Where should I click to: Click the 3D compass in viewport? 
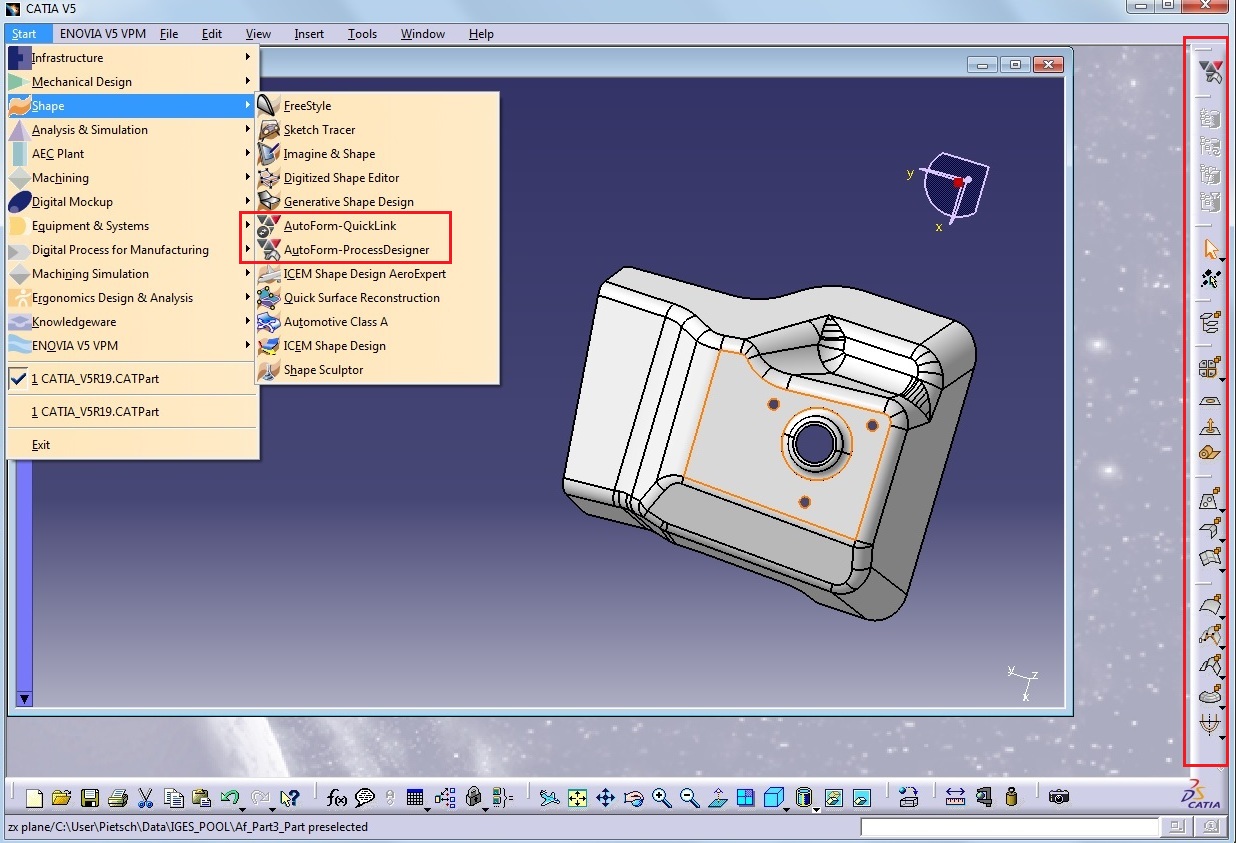955,186
